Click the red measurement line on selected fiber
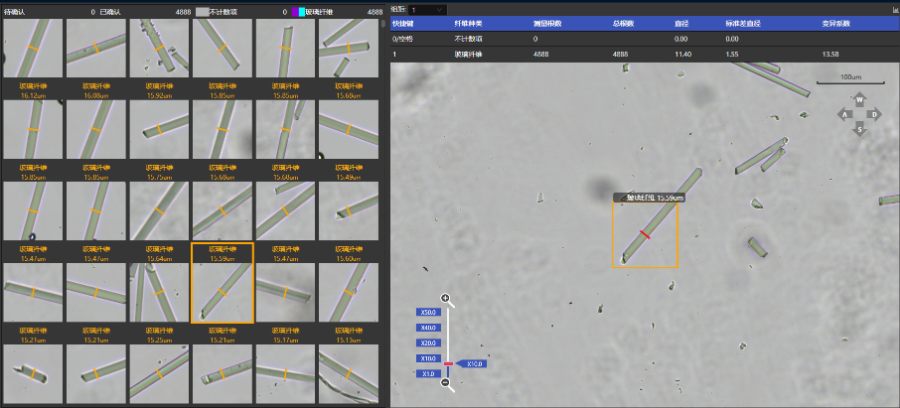 tap(646, 234)
